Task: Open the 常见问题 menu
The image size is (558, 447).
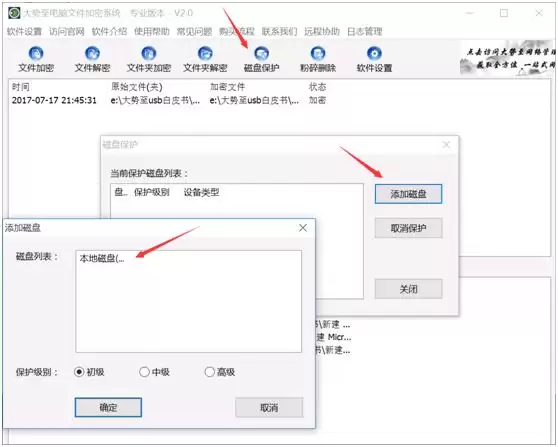Action: (194, 32)
